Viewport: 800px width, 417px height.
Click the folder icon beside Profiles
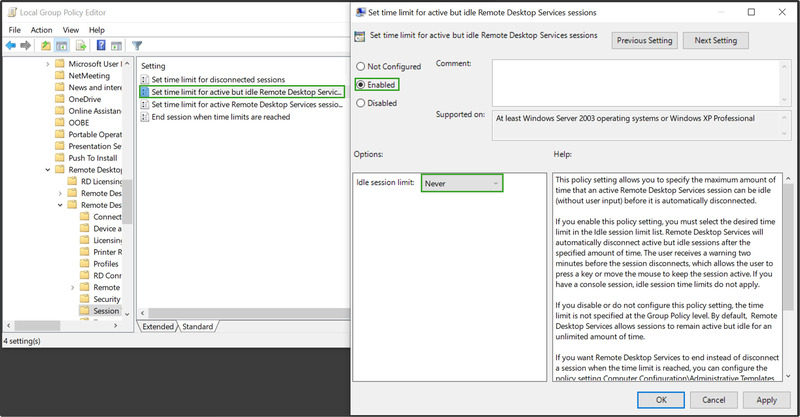coord(85,263)
